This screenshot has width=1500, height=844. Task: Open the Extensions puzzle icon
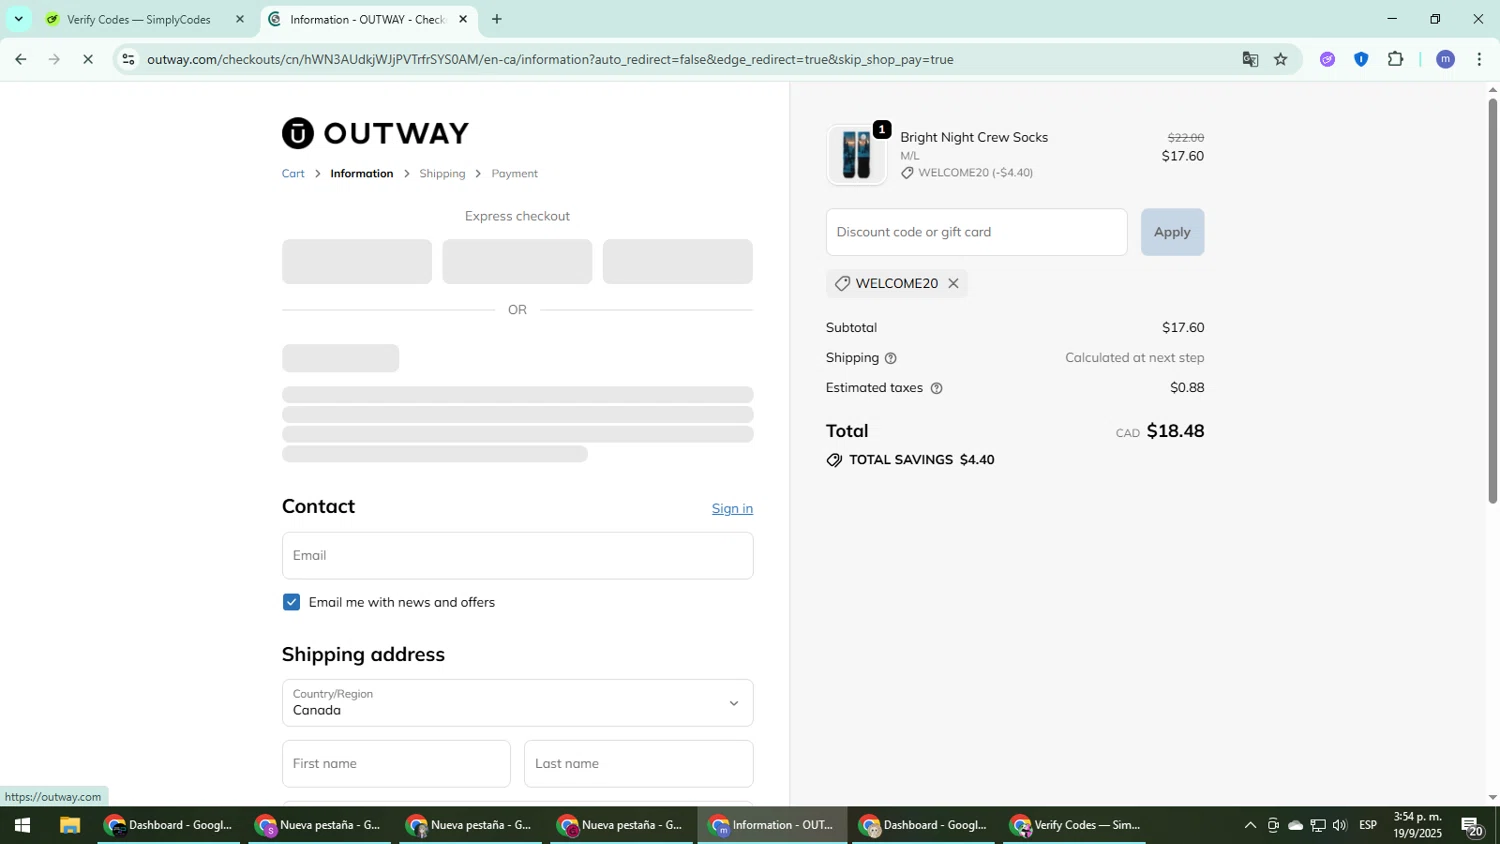pos(1396,59)
